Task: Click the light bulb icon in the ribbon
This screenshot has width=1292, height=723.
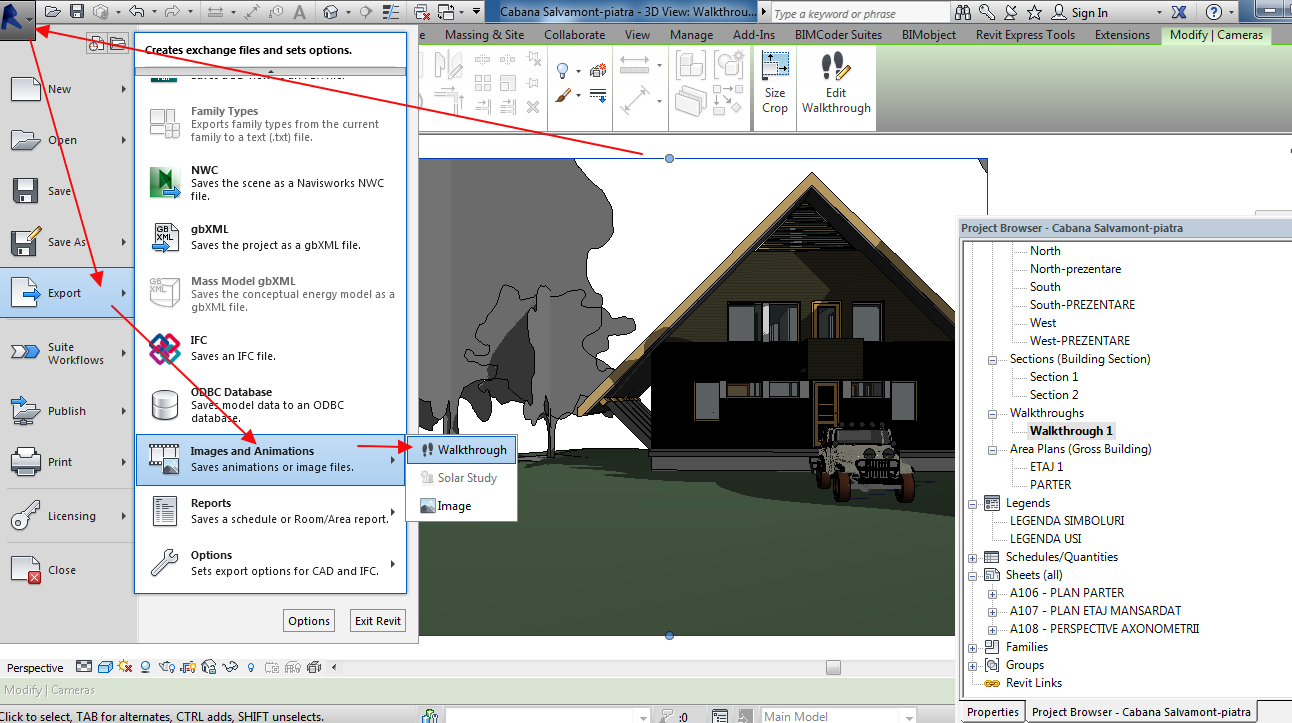Action: point(563,70)
